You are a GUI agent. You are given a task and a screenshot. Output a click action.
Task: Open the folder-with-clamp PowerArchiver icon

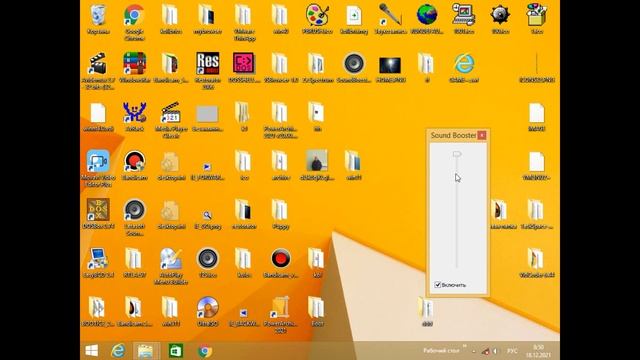pos(280,307)
